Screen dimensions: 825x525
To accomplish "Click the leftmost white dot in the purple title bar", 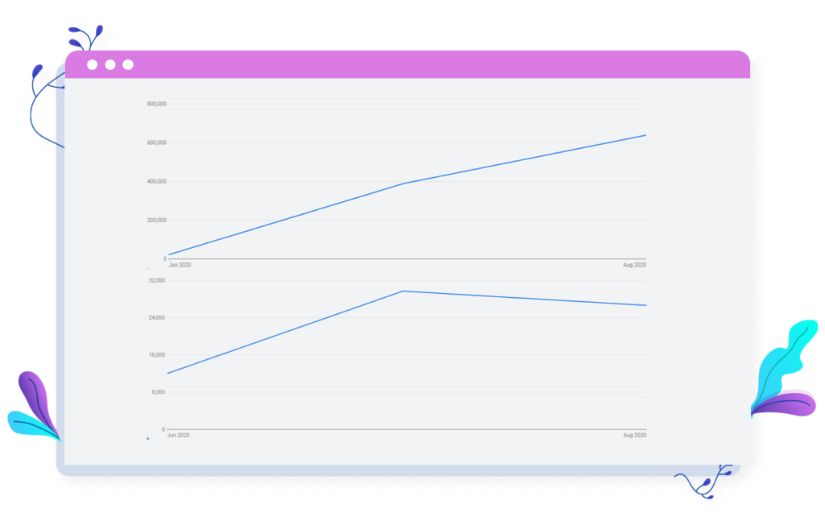I will (92, 65).
